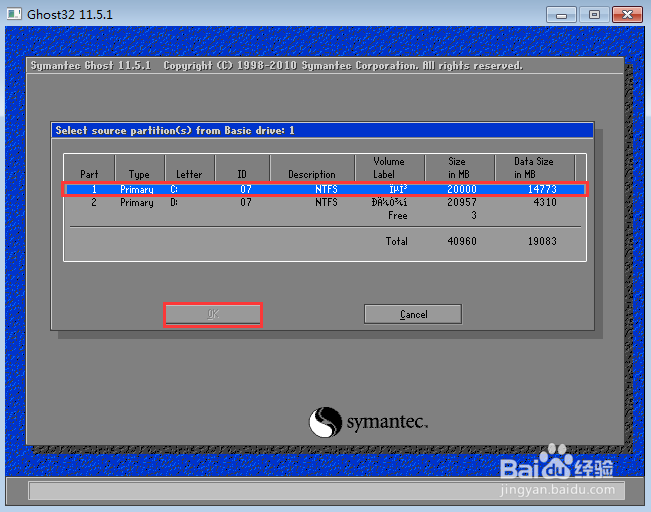This screenshot has height=512, width=651.
Task: Click the Symantec logo
Action: coord(368,422)
